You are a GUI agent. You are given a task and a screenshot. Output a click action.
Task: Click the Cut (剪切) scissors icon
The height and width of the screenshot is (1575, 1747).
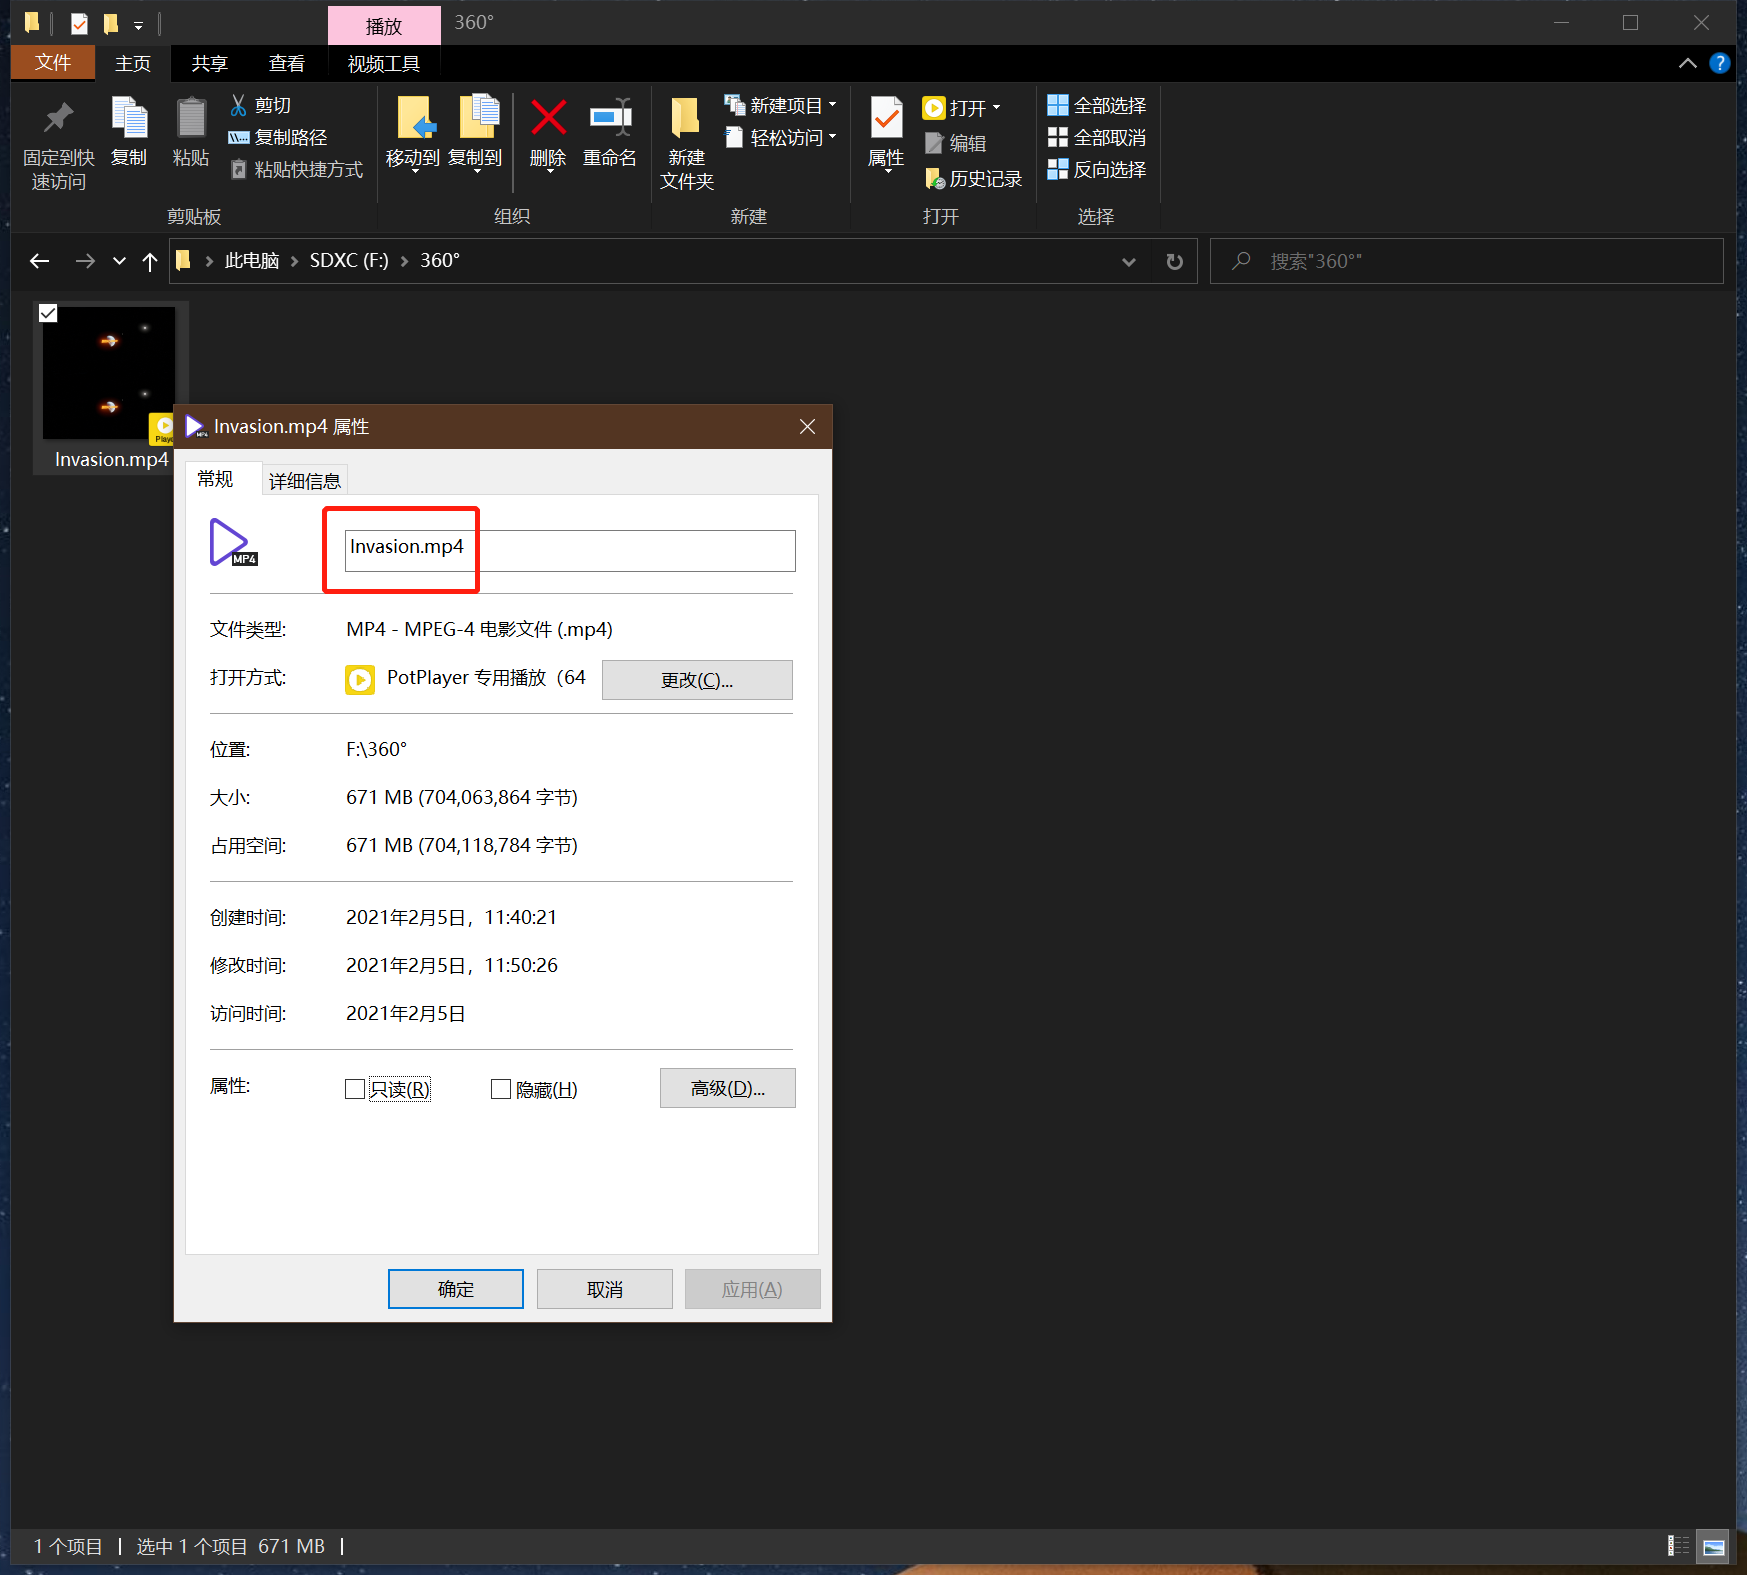[x=239, y=105]
